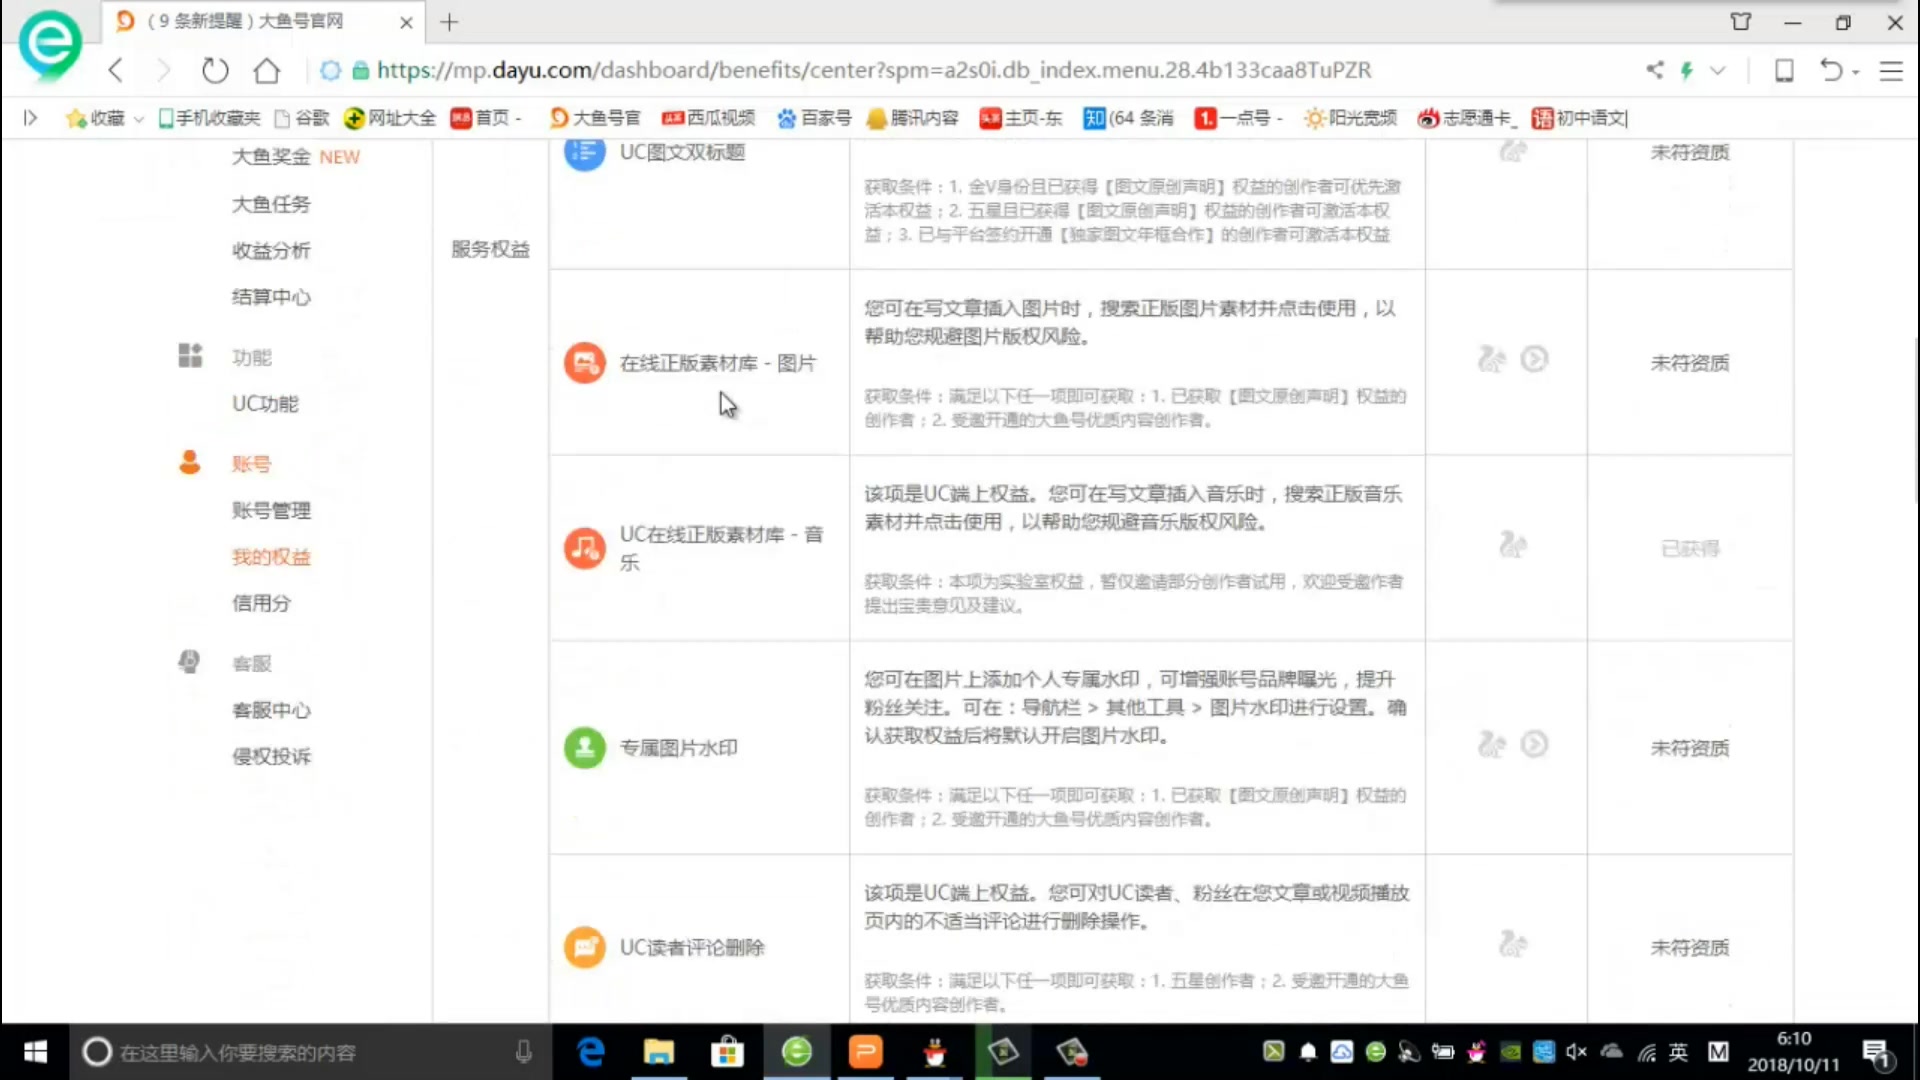1920x1080 pixels.
Task: Click the 账号 section person icon
Action: coord(189,462)
